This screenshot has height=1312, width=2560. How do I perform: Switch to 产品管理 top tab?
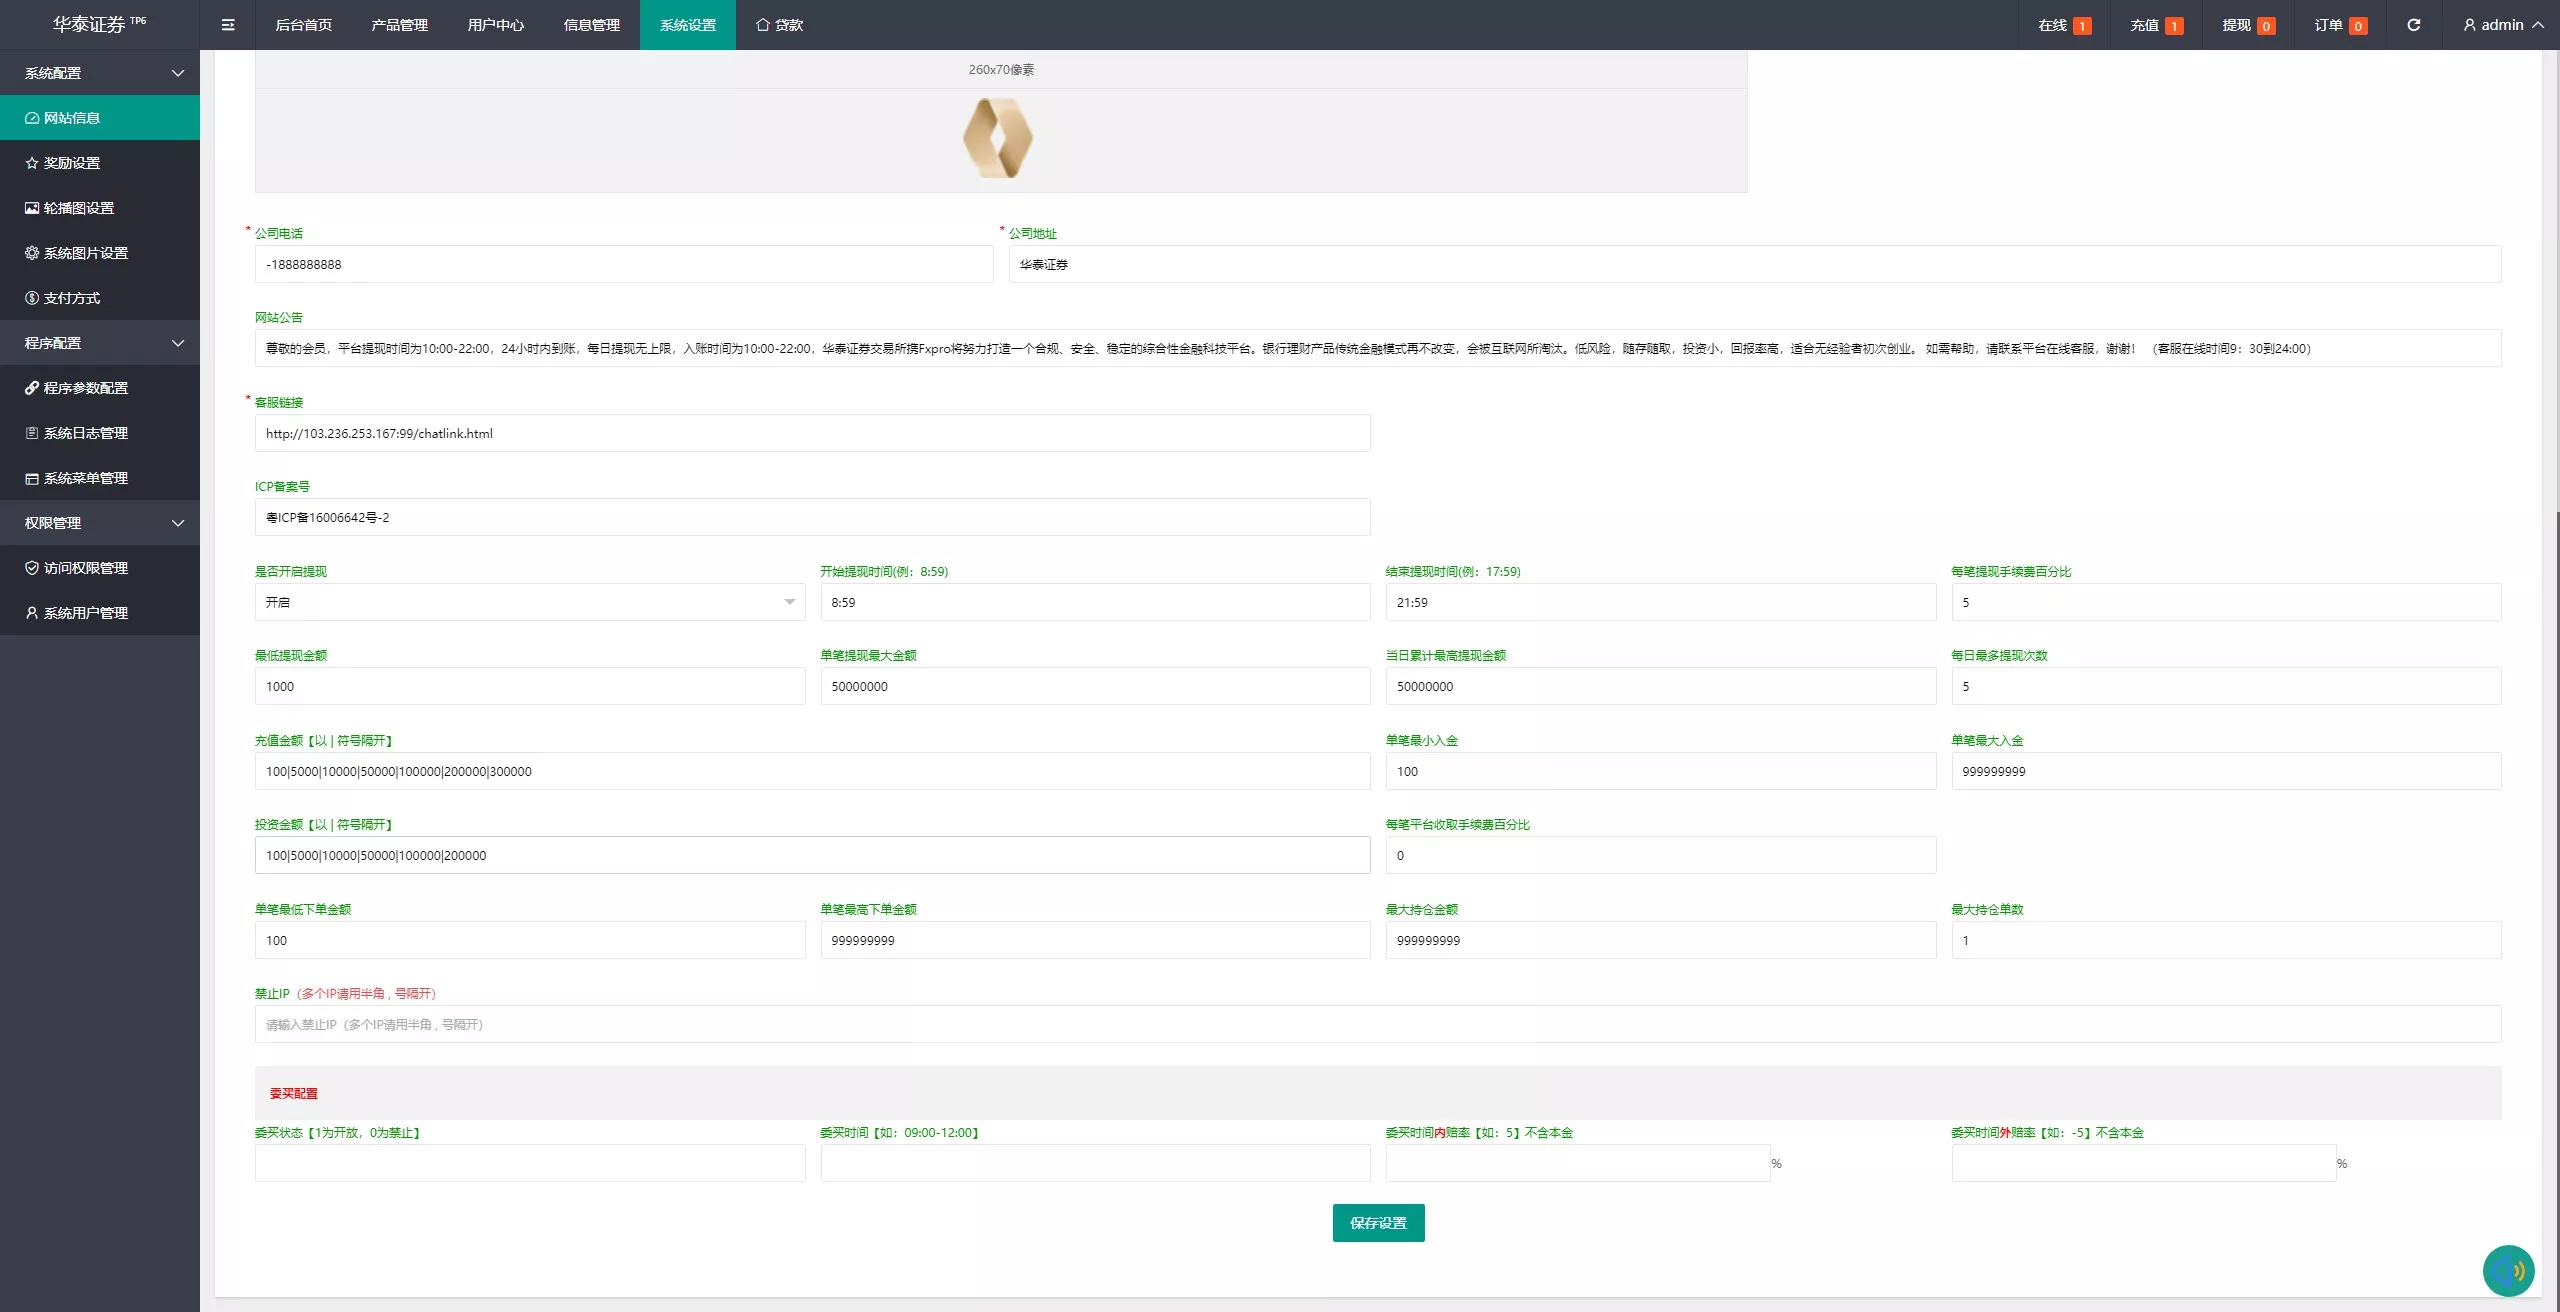(x=399, y=25)
